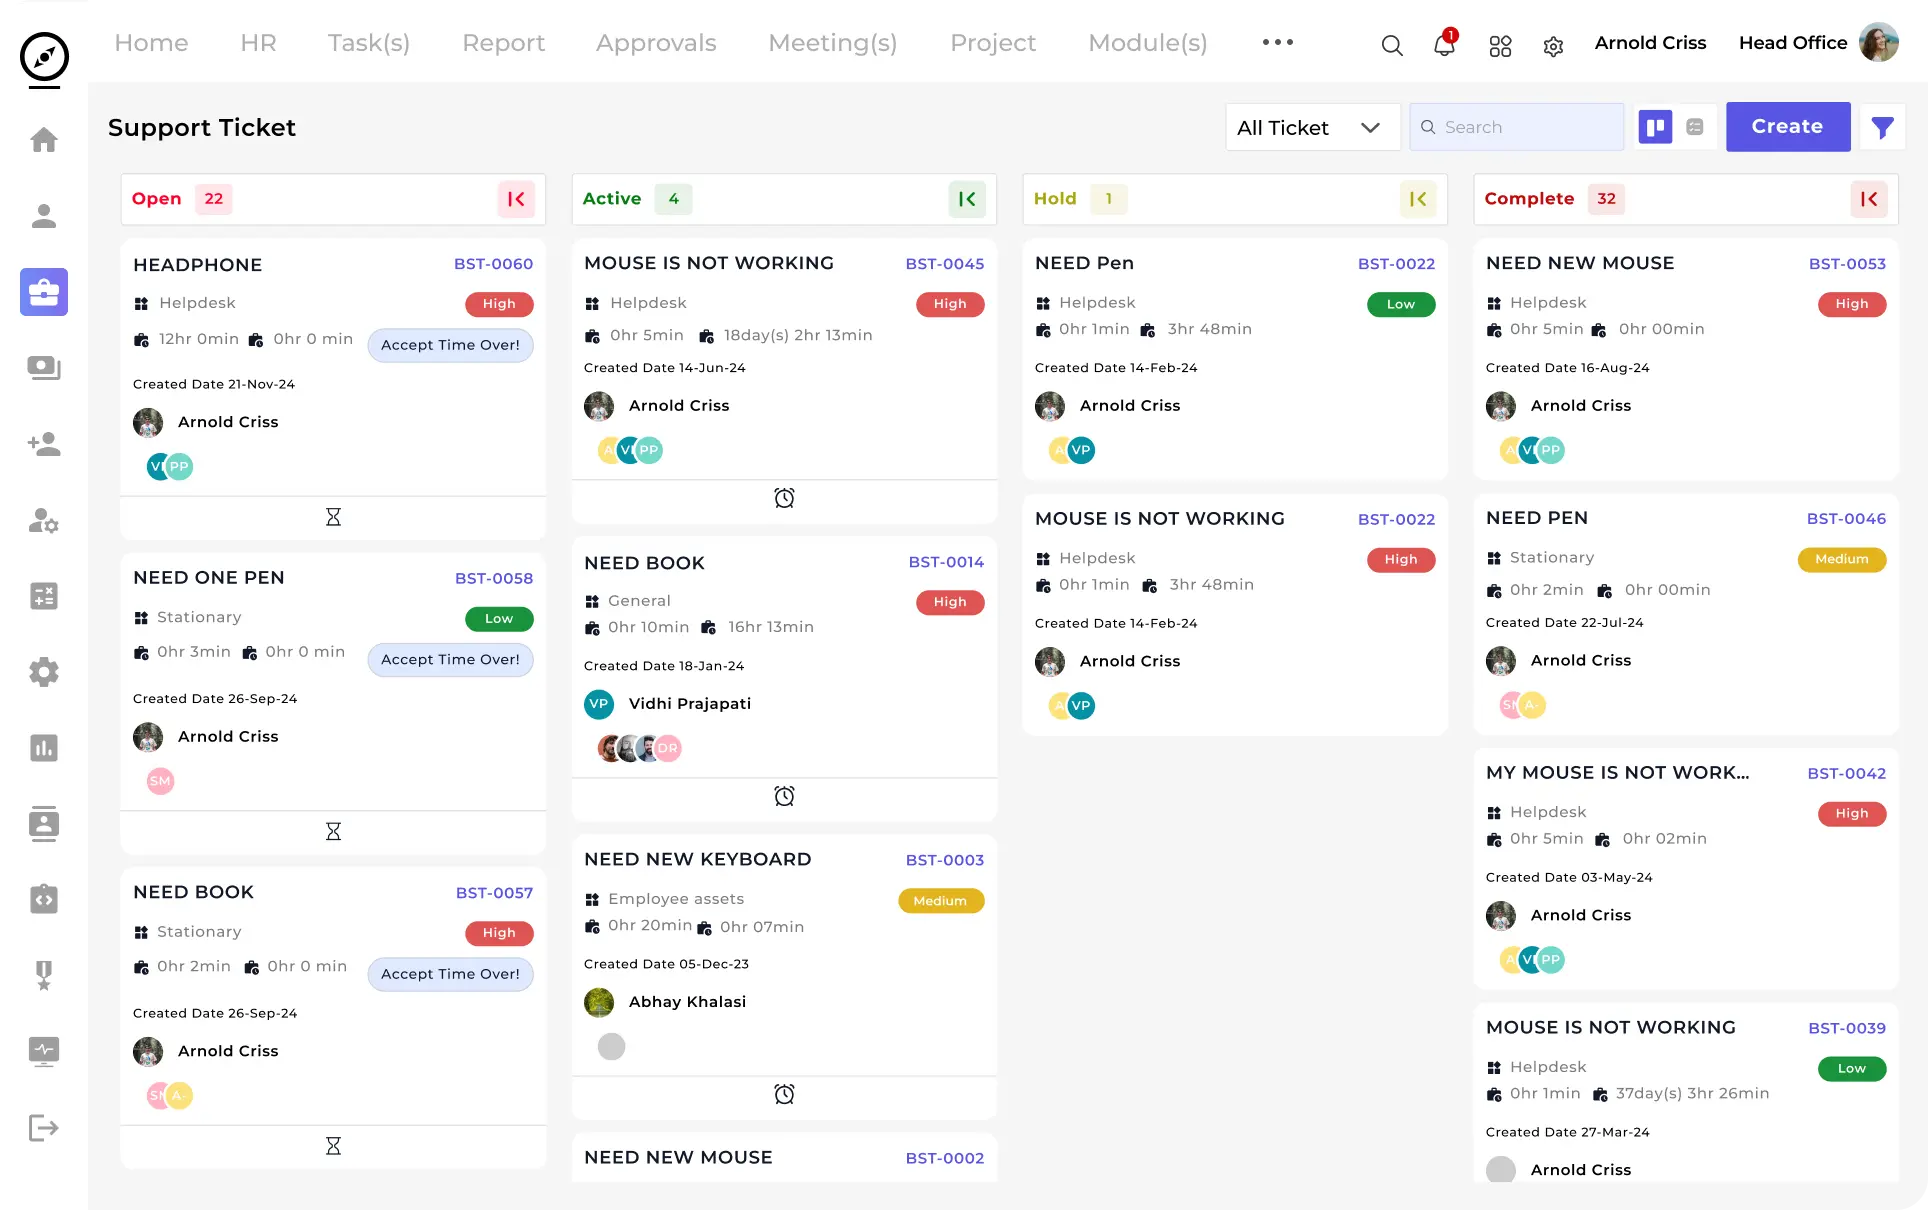Viewport: 1928px width, 1210px height.
Task: Click the filter funnel icon
Action: pos(1882,127)
